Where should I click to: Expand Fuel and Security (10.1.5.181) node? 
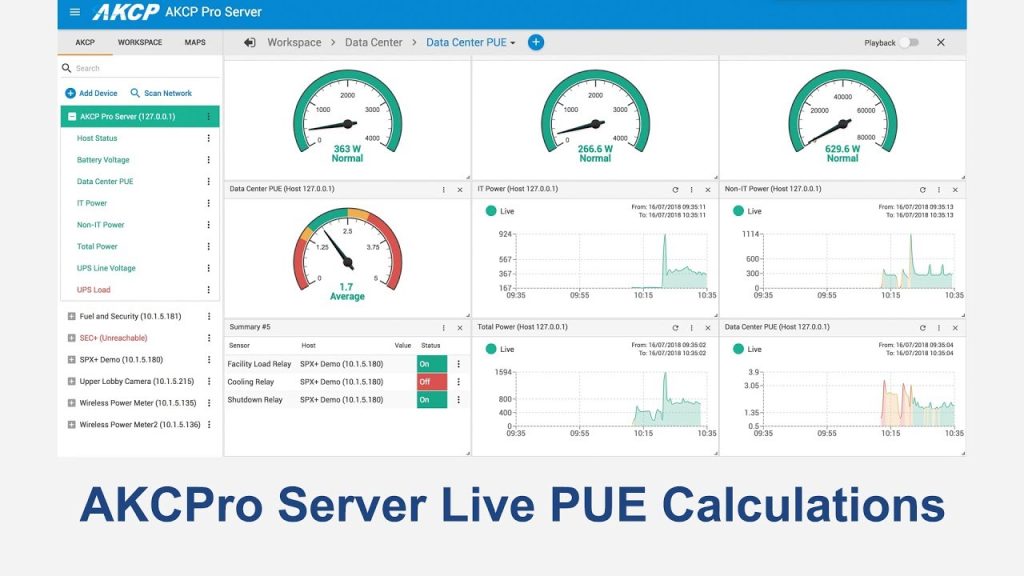tap(71, 316)
